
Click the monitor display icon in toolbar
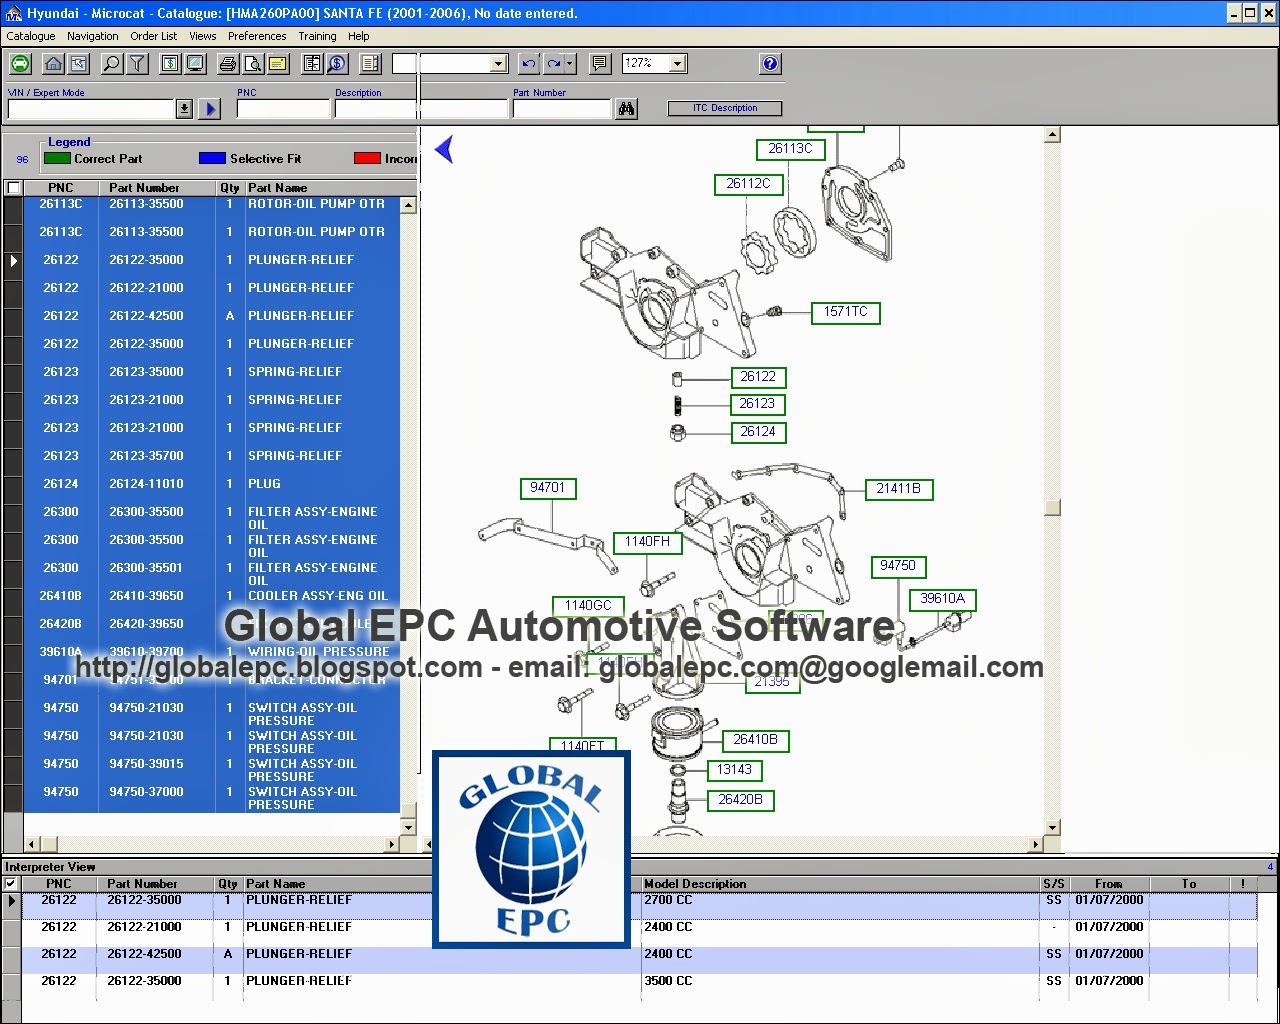(x=195, y=64)
